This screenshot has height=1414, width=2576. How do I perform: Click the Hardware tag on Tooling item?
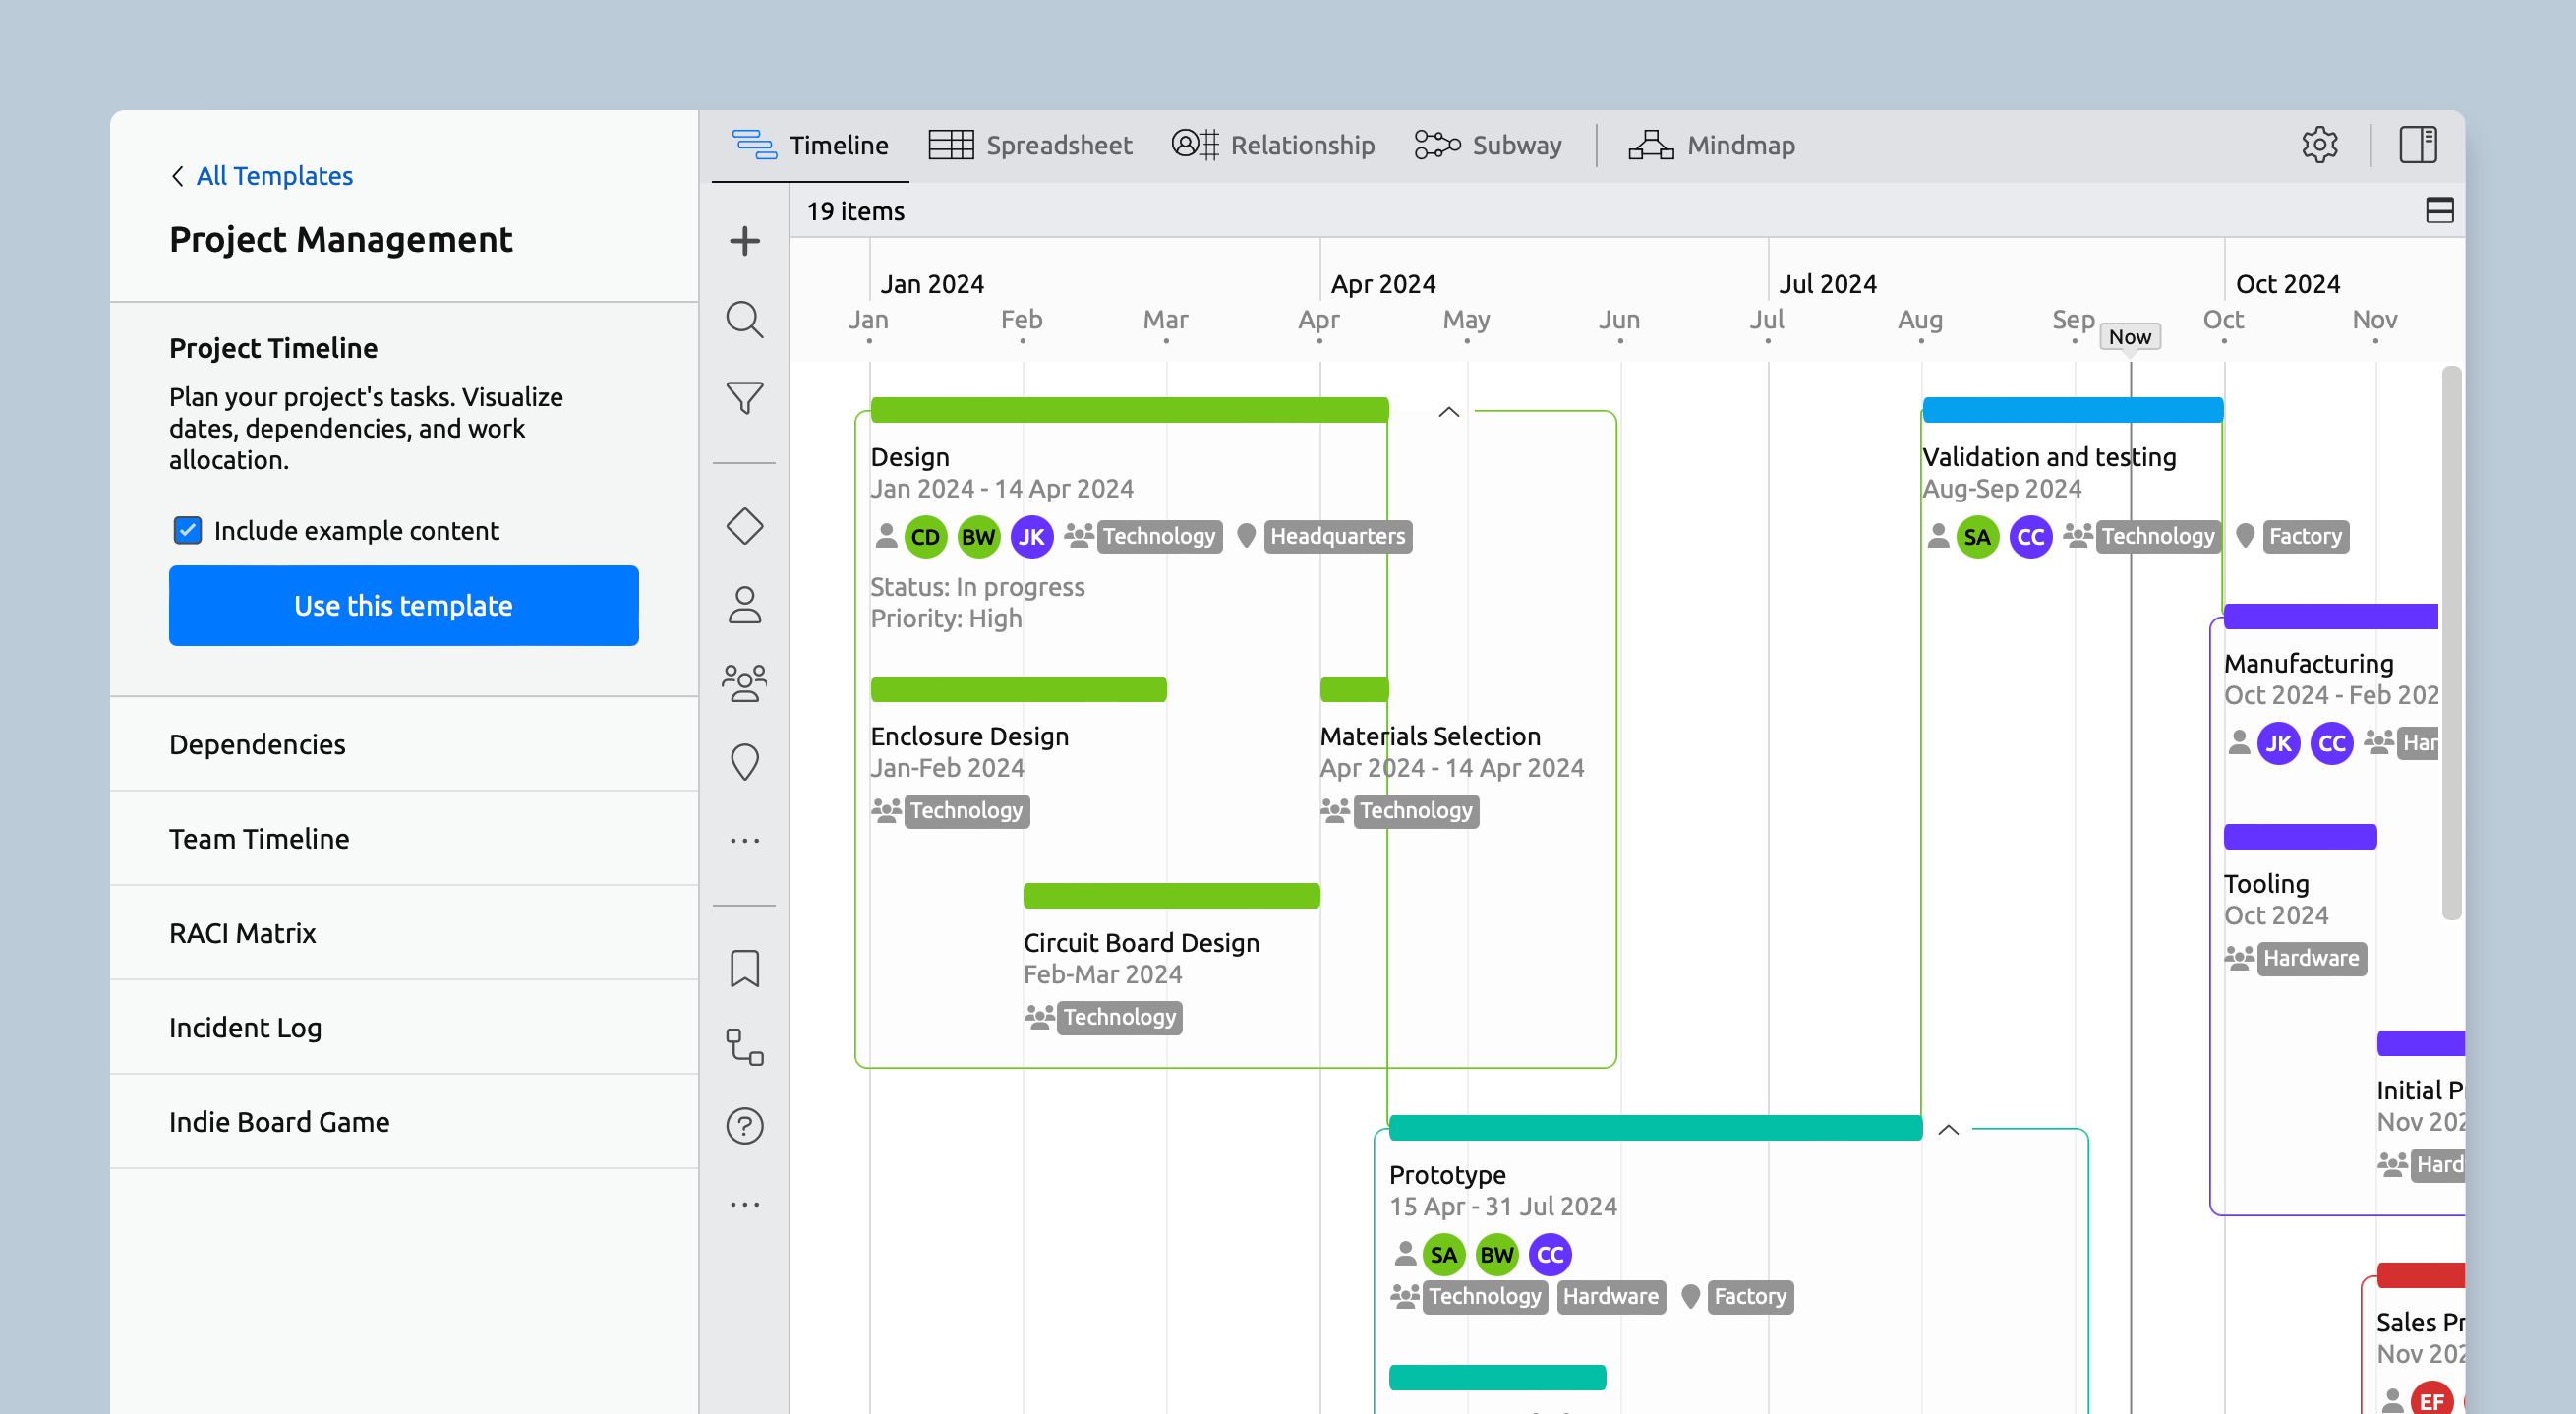coord(2311,959)
